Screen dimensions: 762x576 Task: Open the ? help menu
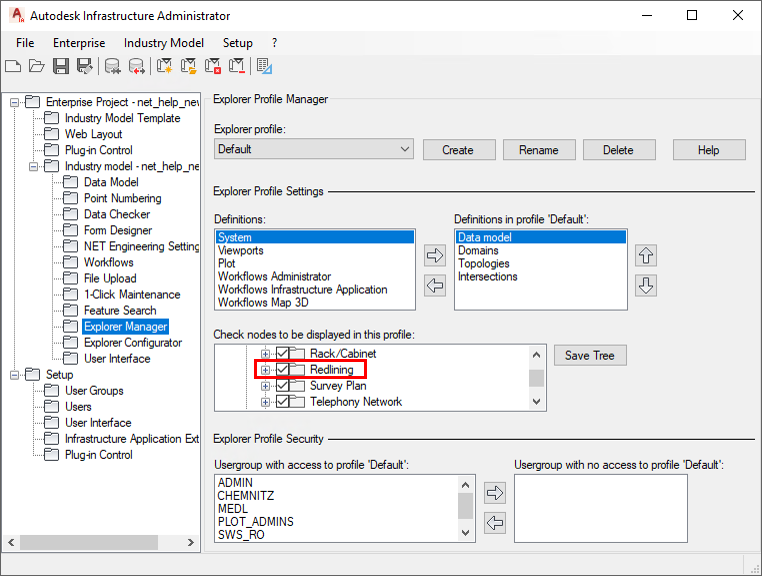275,43
